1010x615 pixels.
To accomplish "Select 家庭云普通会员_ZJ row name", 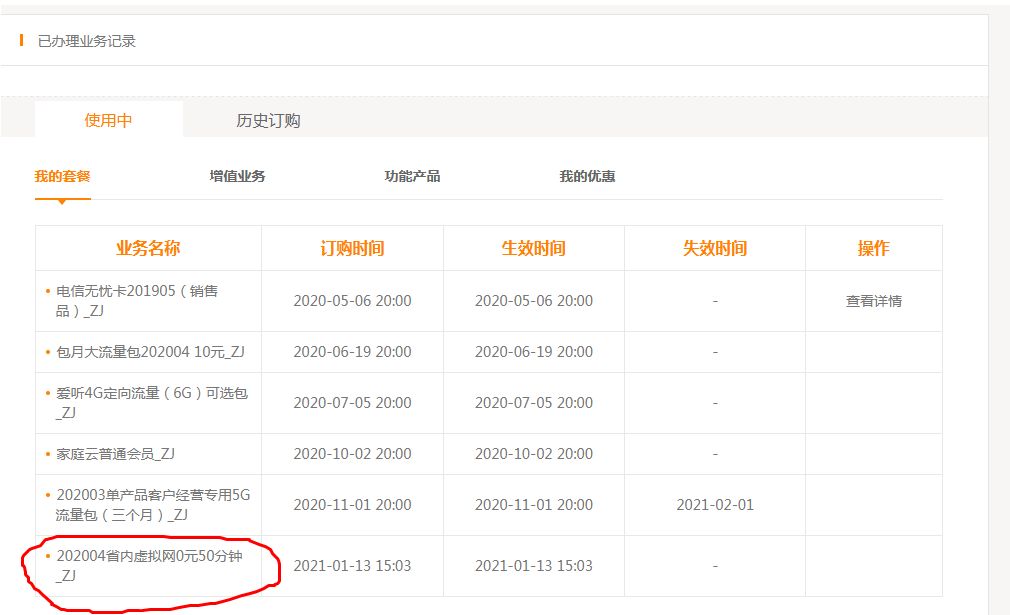I will (115, 454).
